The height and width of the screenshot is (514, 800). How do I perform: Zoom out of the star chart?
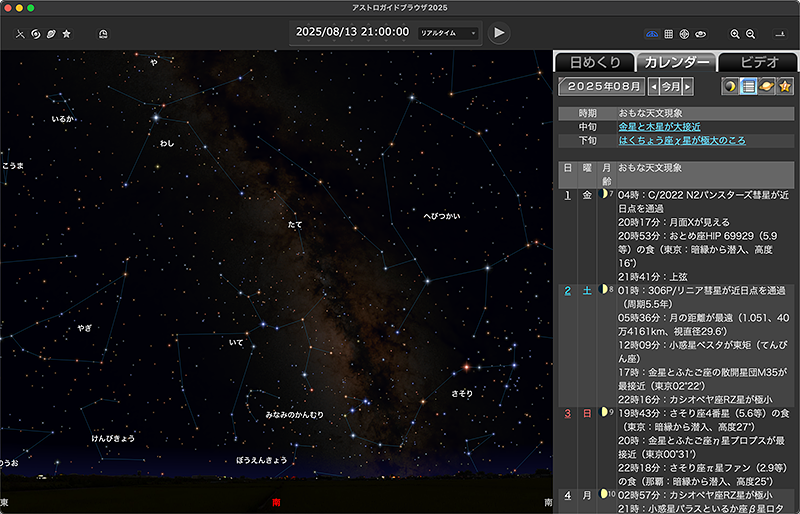[x=750, y=34]
